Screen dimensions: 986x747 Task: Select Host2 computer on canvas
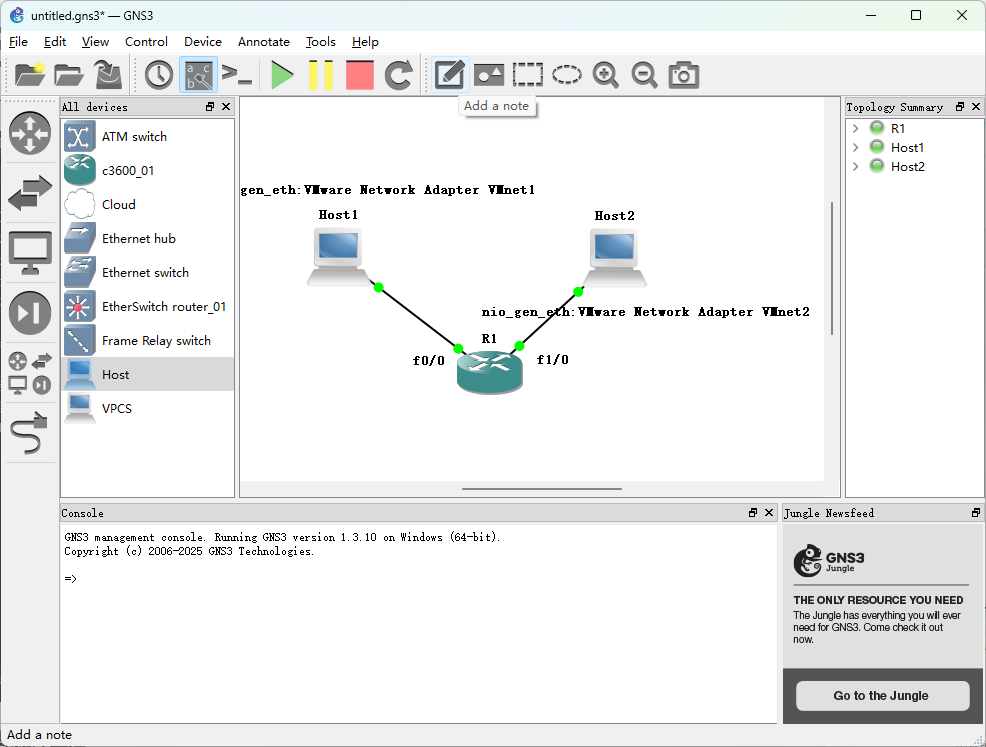614,258
